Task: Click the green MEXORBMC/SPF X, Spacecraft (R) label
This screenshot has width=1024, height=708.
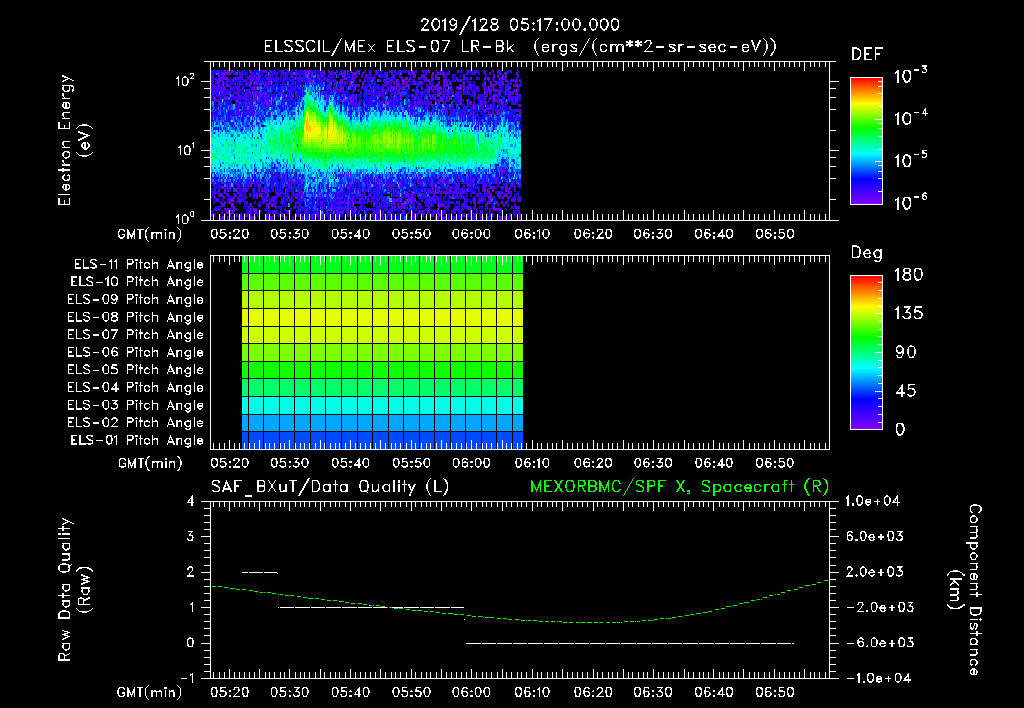Action: (679, 487)
